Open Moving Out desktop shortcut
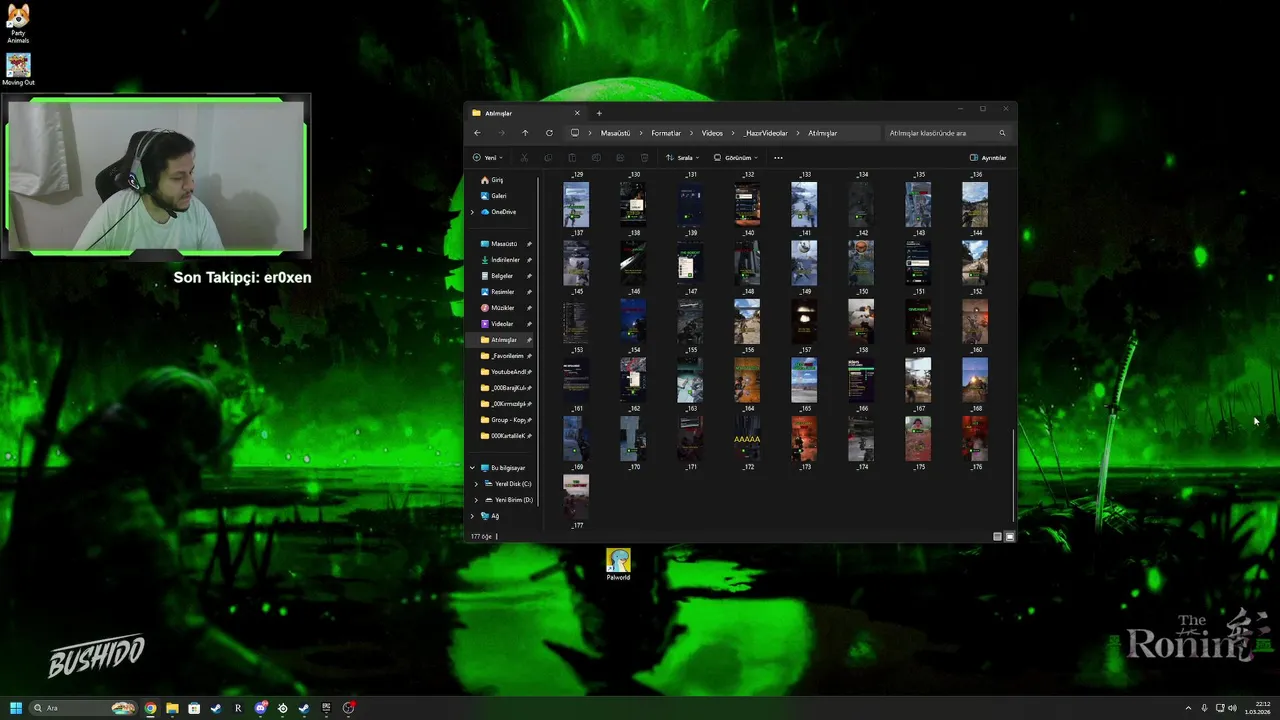The width and height of the screenshot is (1280, 720). coord(18,69)
